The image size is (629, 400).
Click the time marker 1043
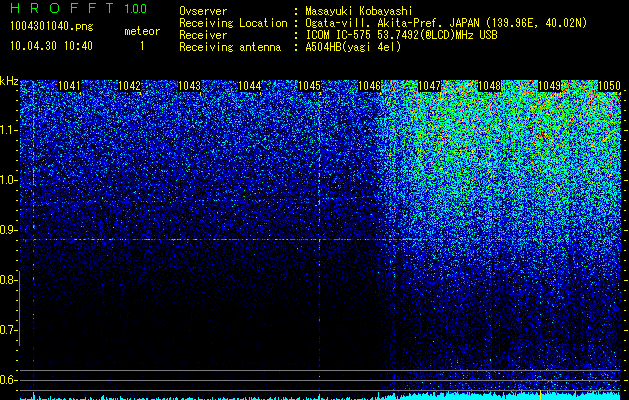coord(189,86)
